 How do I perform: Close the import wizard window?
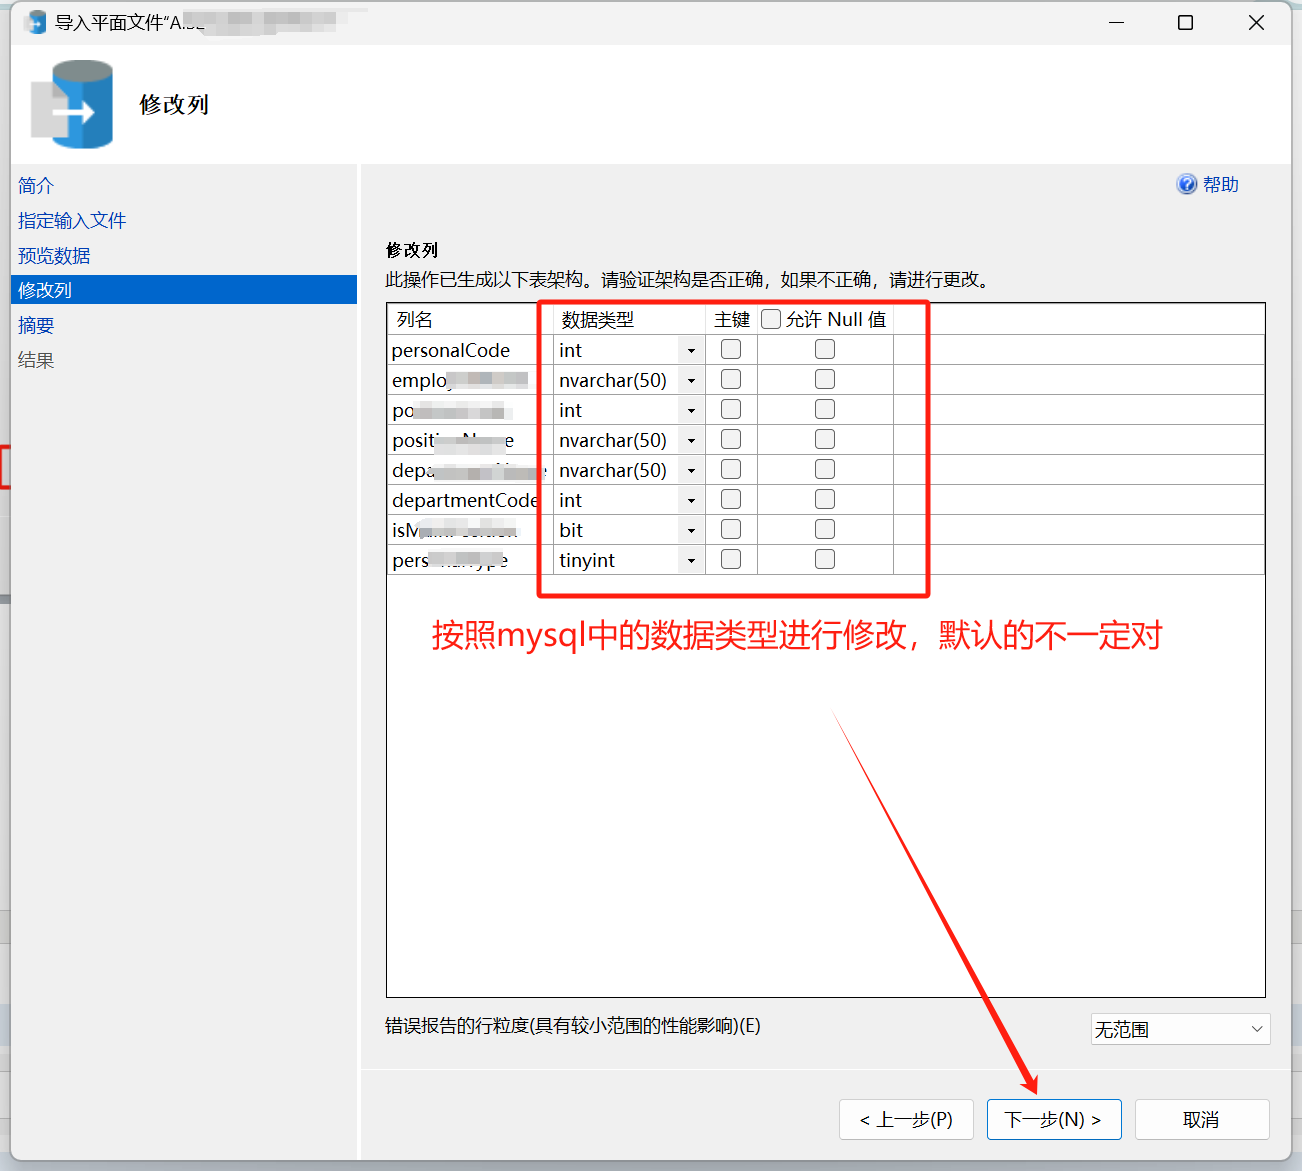[1257, 22]
